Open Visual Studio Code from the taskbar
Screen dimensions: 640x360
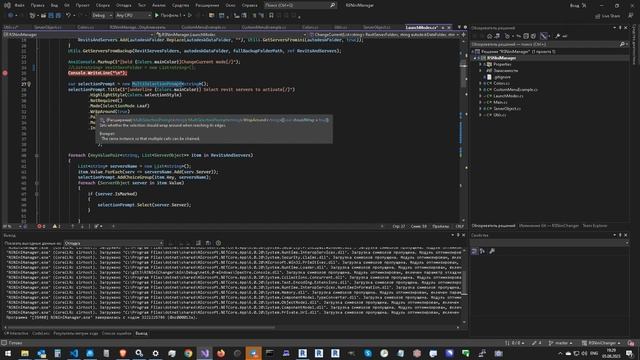(74, 353)
